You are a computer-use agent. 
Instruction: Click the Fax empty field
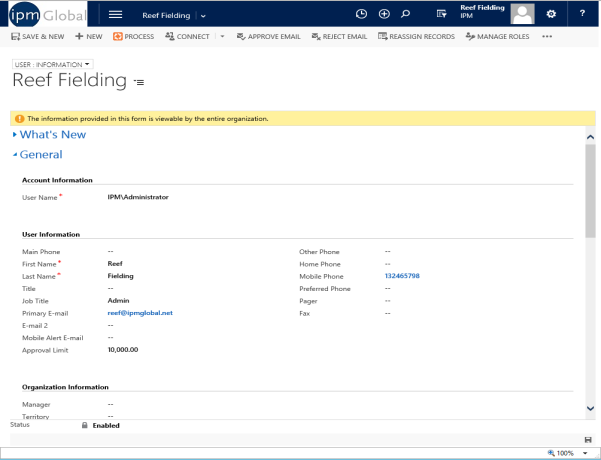point(388,313)
